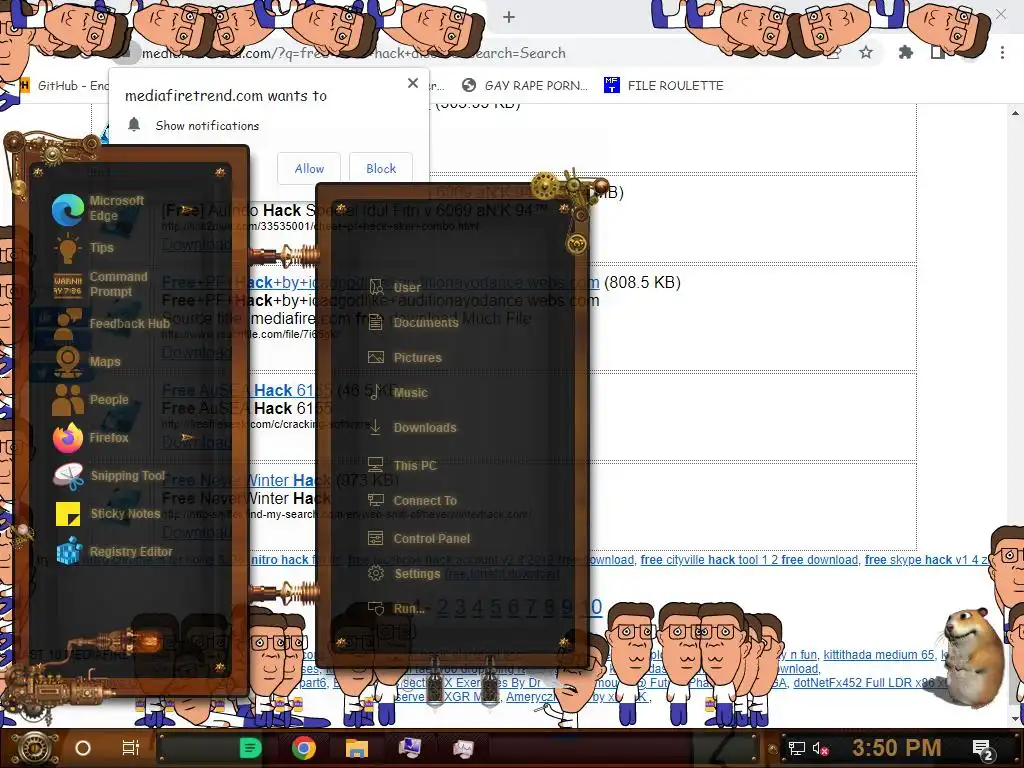Open free cityville hack tool link
This screenshot has width=1024, height=768.
[749, 560]
